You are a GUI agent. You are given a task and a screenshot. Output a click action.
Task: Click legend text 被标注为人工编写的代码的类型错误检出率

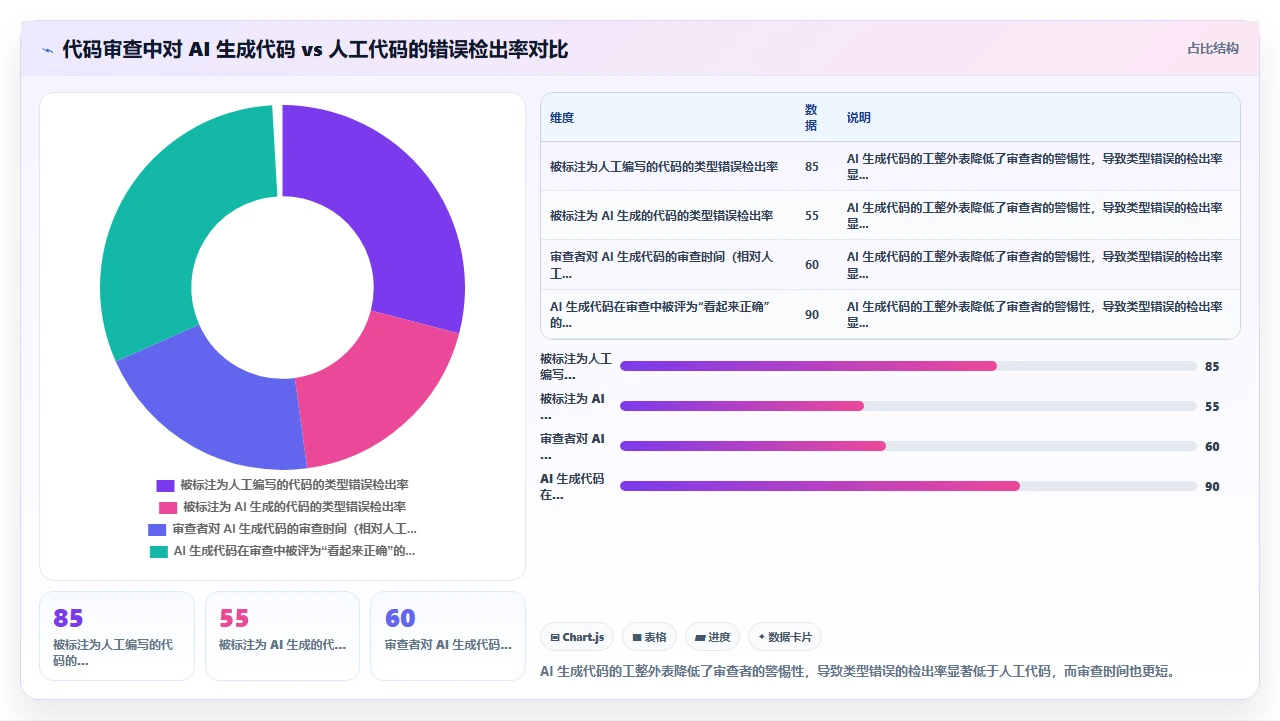point(294,485)
